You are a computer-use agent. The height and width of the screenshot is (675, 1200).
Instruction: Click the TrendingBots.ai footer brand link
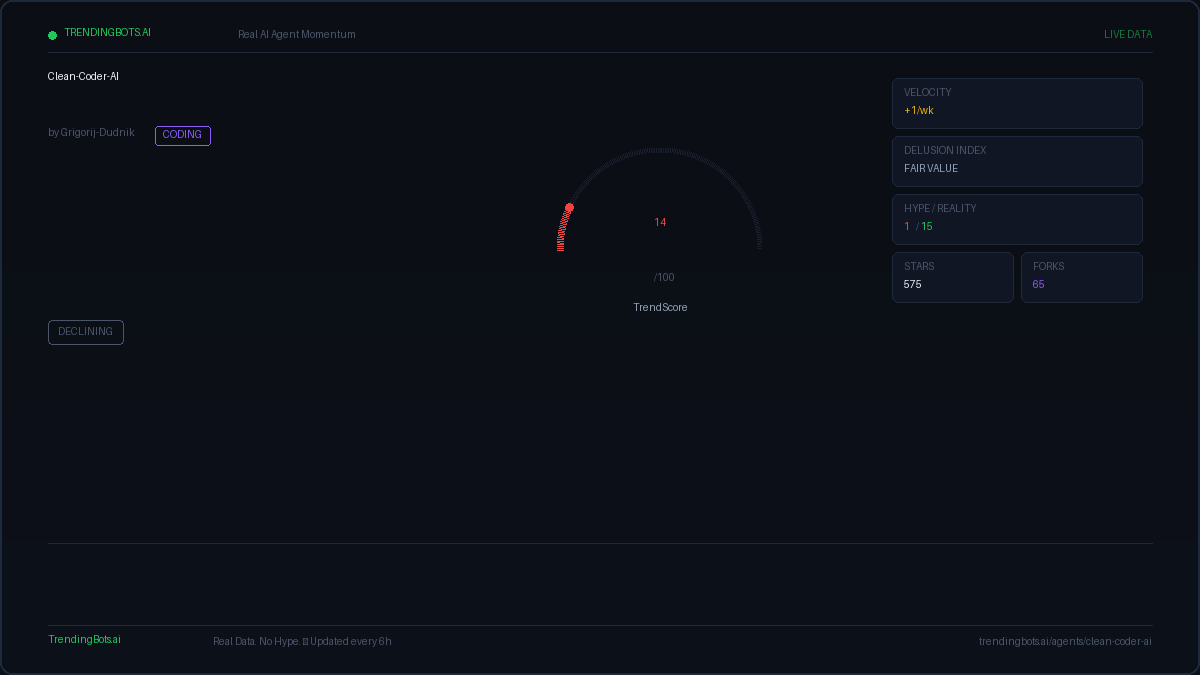84,639
